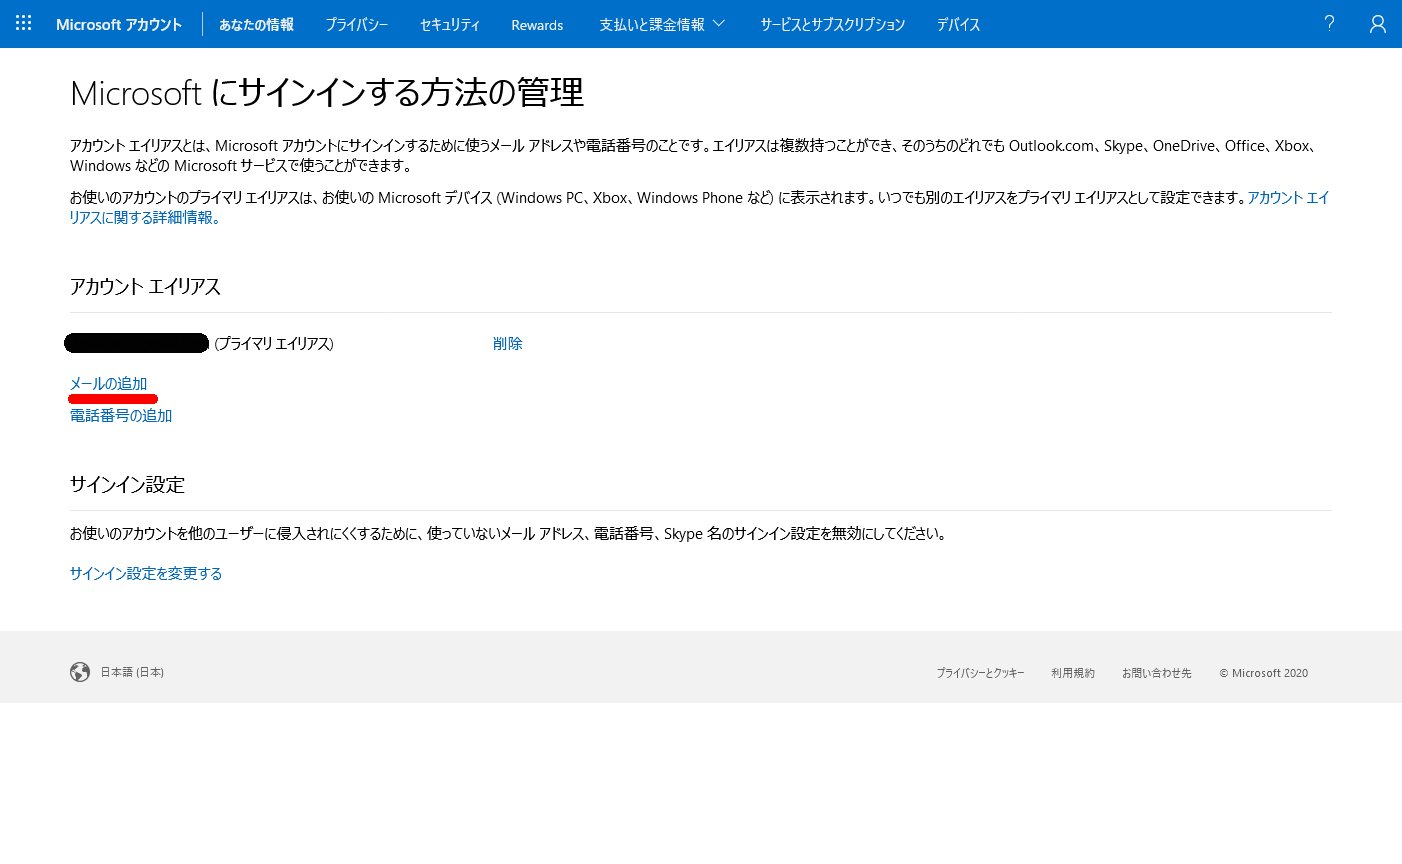Open the あなたの情報 tab
1402x864 pixels.
coord(256,25)
